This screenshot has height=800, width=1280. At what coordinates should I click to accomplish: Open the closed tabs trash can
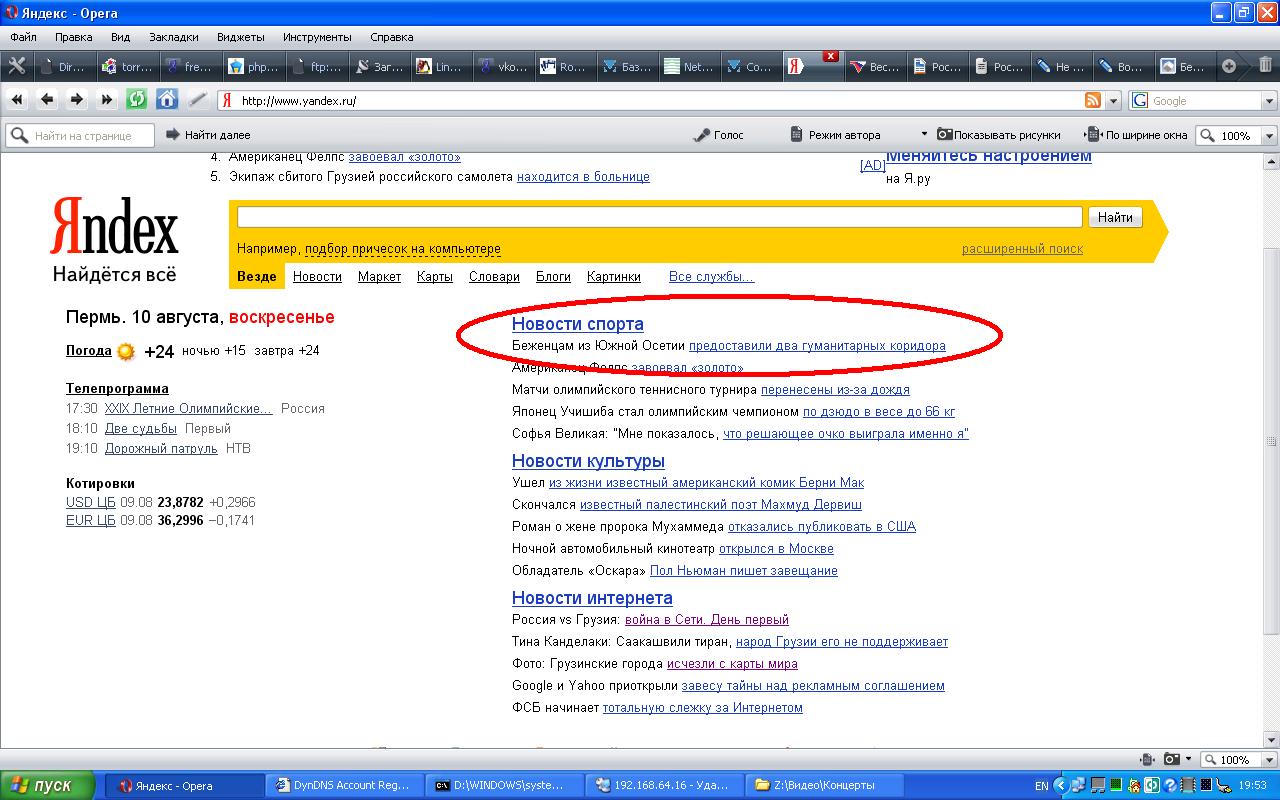[1266, 66]
